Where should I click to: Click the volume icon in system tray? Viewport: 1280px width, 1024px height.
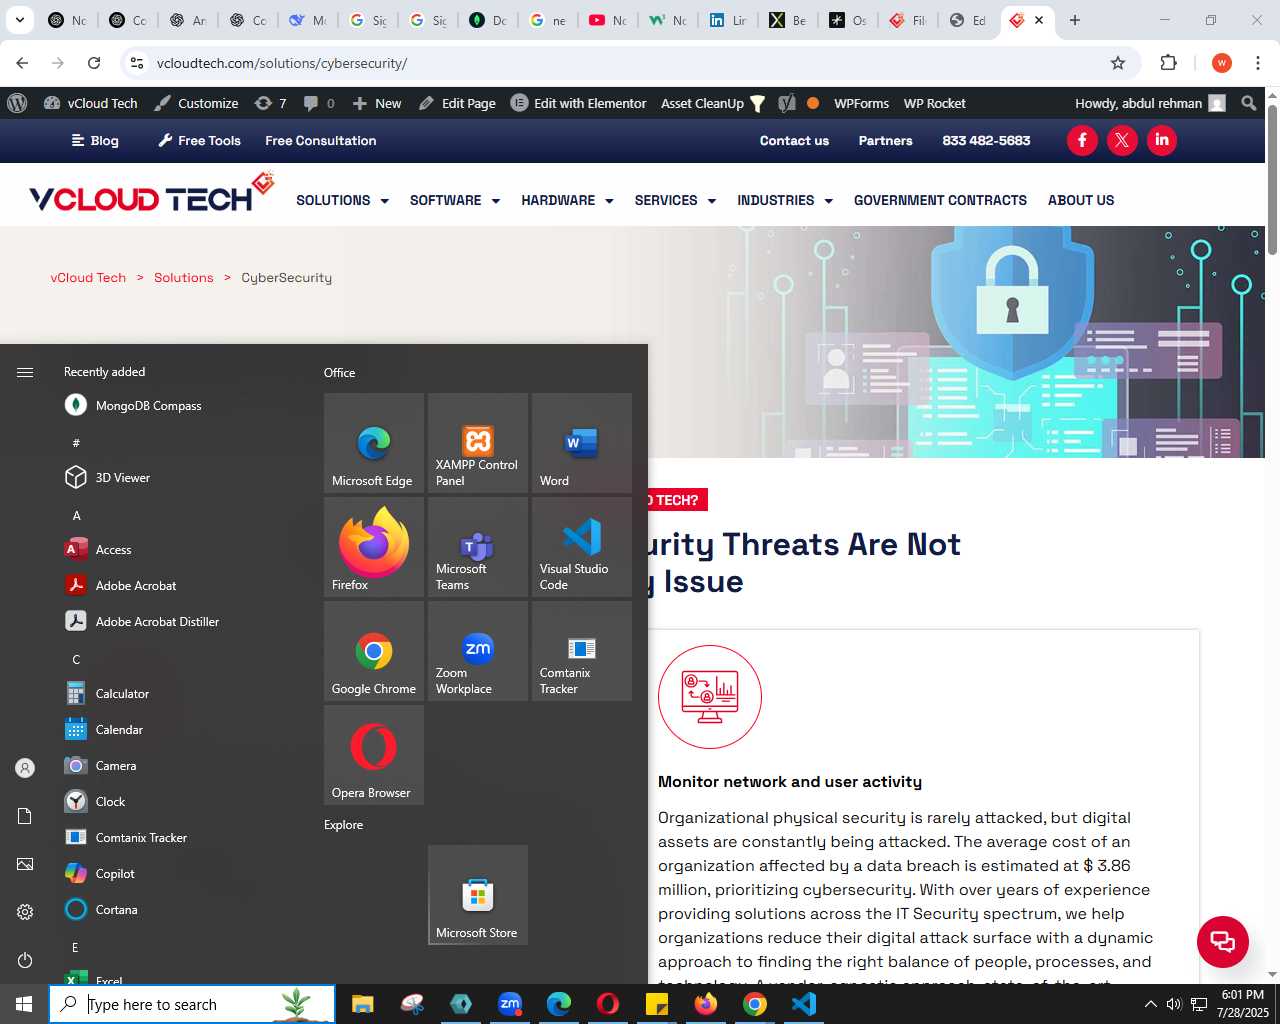click(1174, 1004)
